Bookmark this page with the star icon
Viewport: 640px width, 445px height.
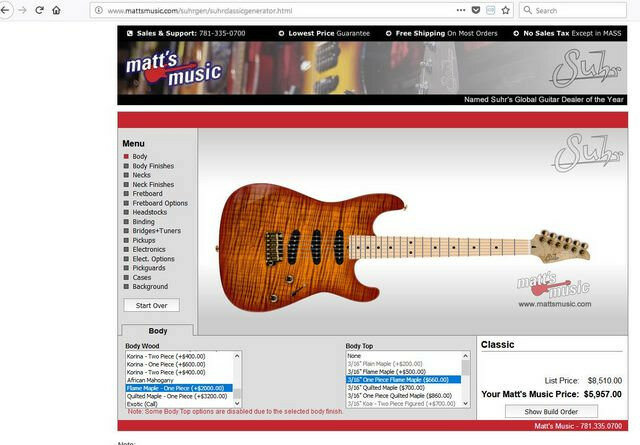coord(506,10)
